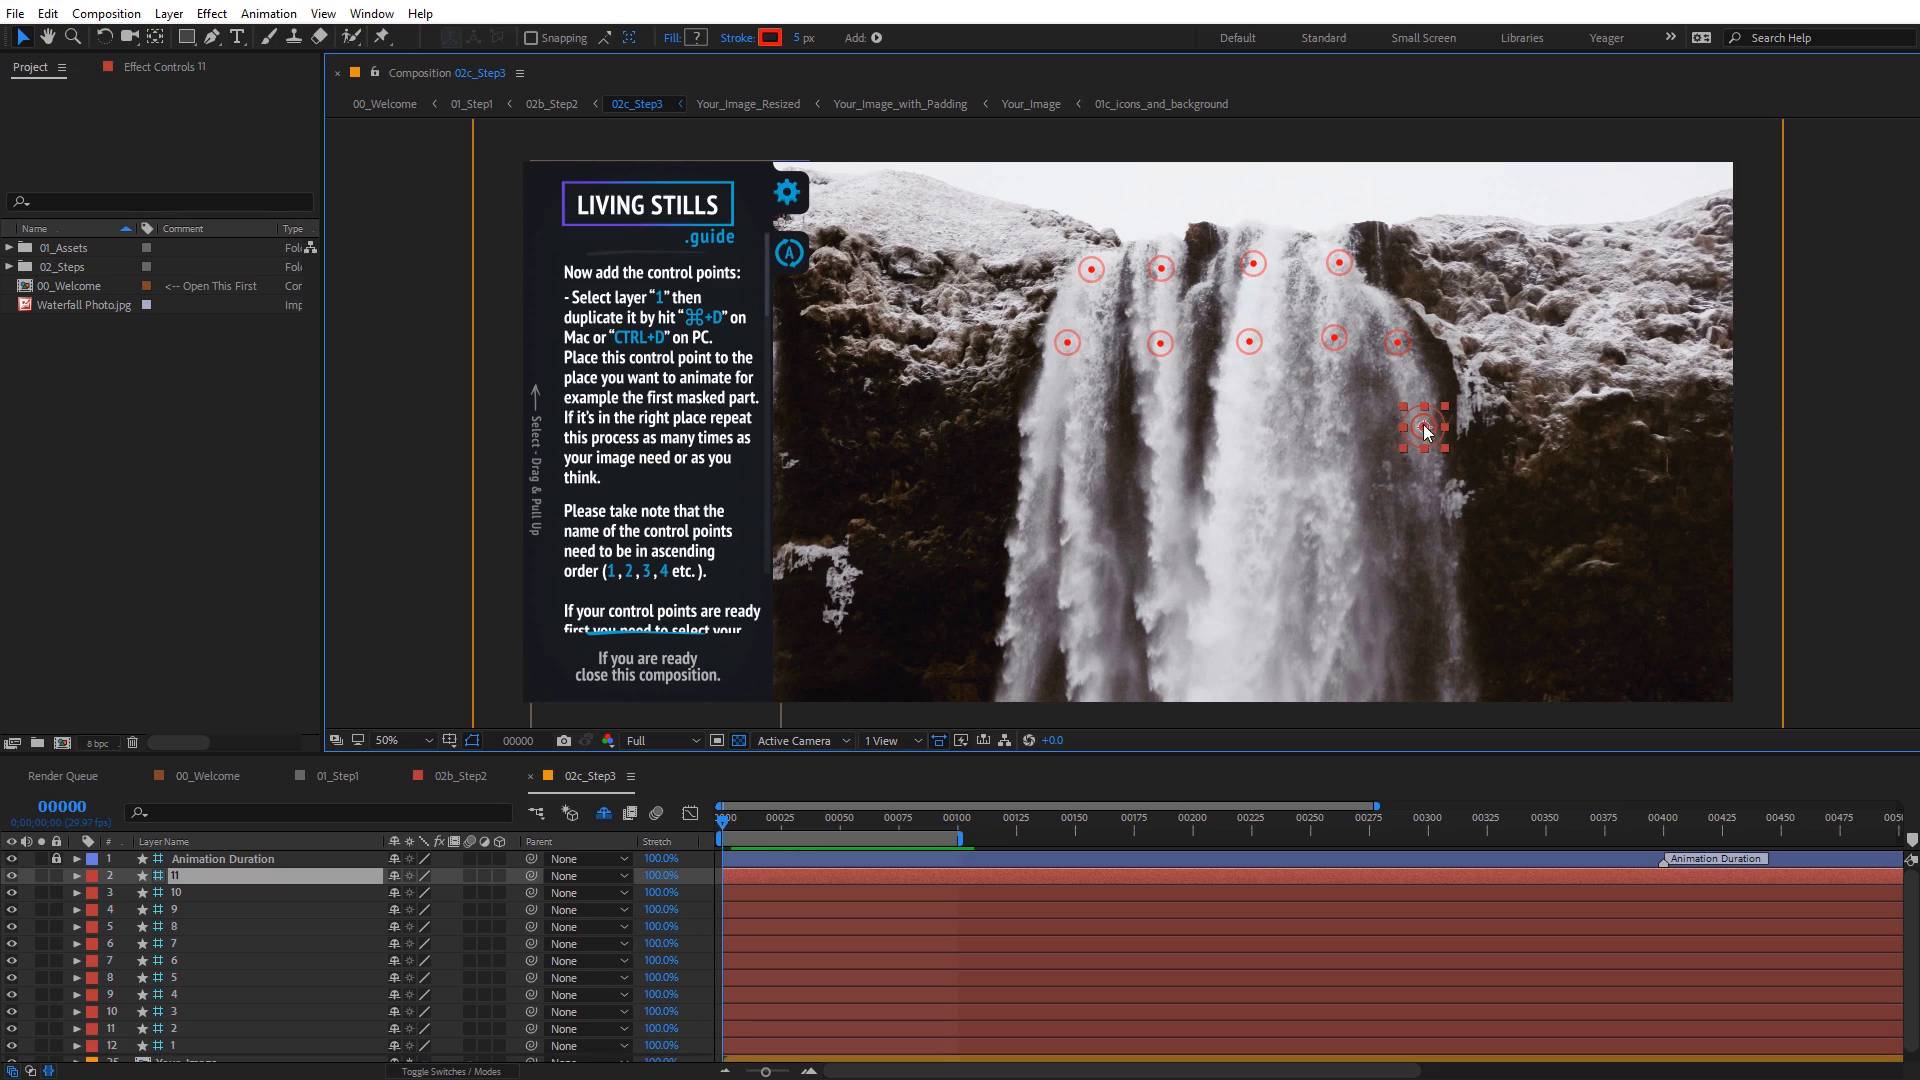Hide layer 11 with its eye toggle
This screenshot has height=1080, width=1920.
point(12,876)
